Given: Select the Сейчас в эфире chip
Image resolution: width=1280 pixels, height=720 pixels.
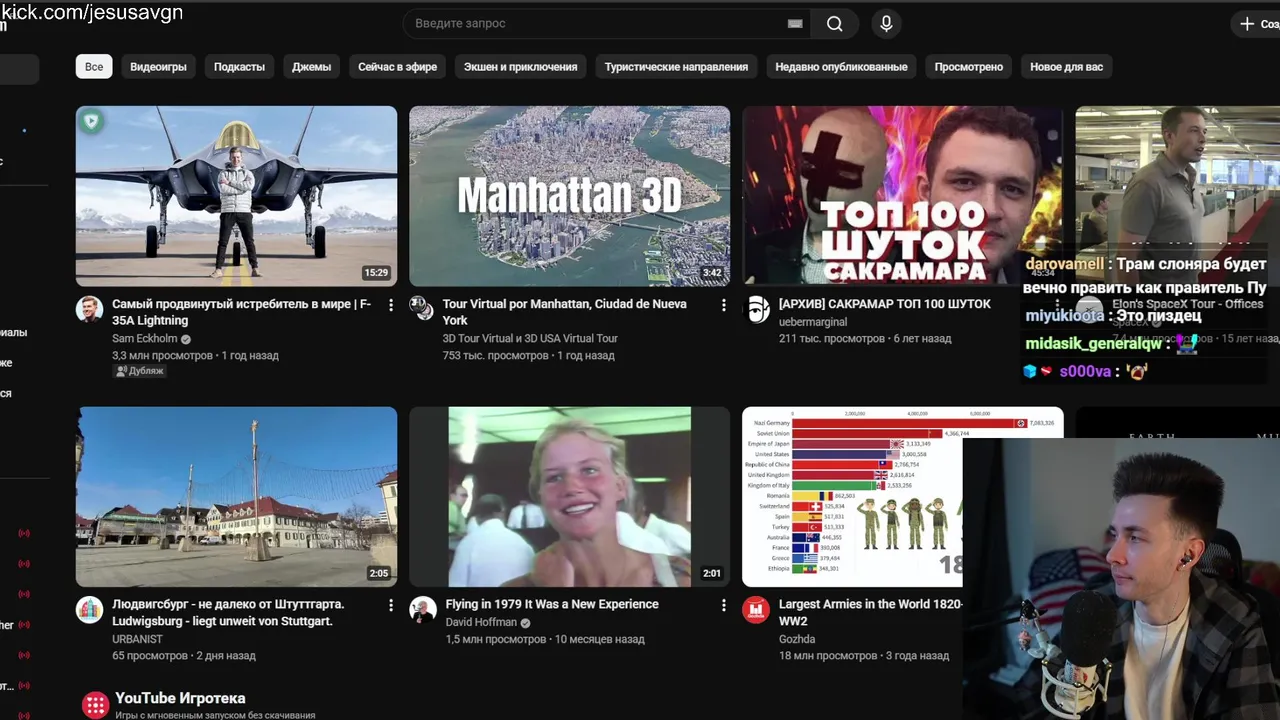Looking at the screenshot, I should (397, 67).
